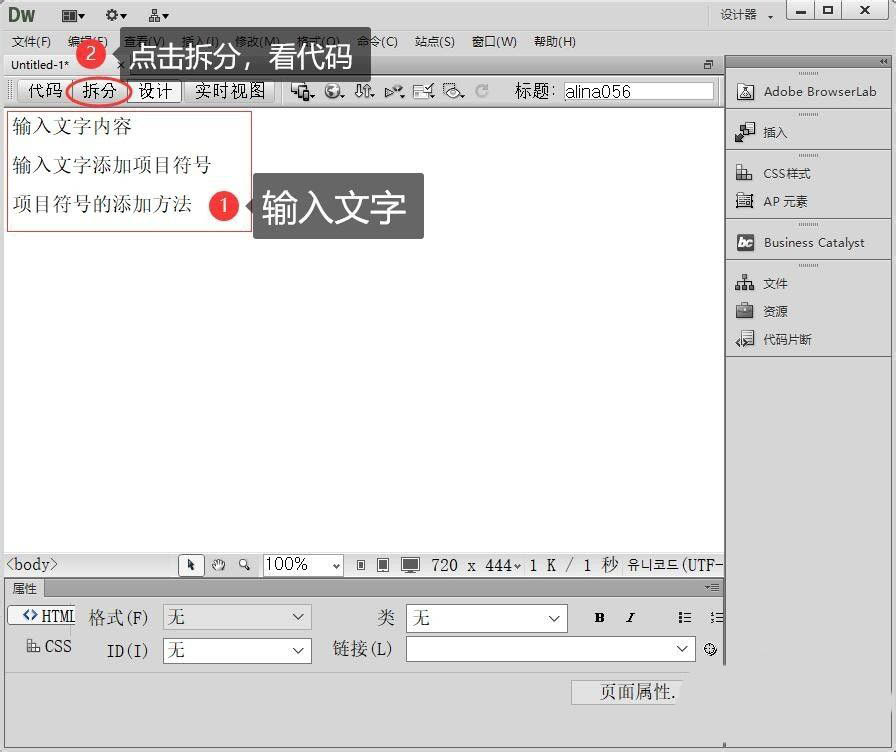The image size is (896, 752).
Task: Click the Preview in Browser globe icon
Action: click(x=332, y=91)
